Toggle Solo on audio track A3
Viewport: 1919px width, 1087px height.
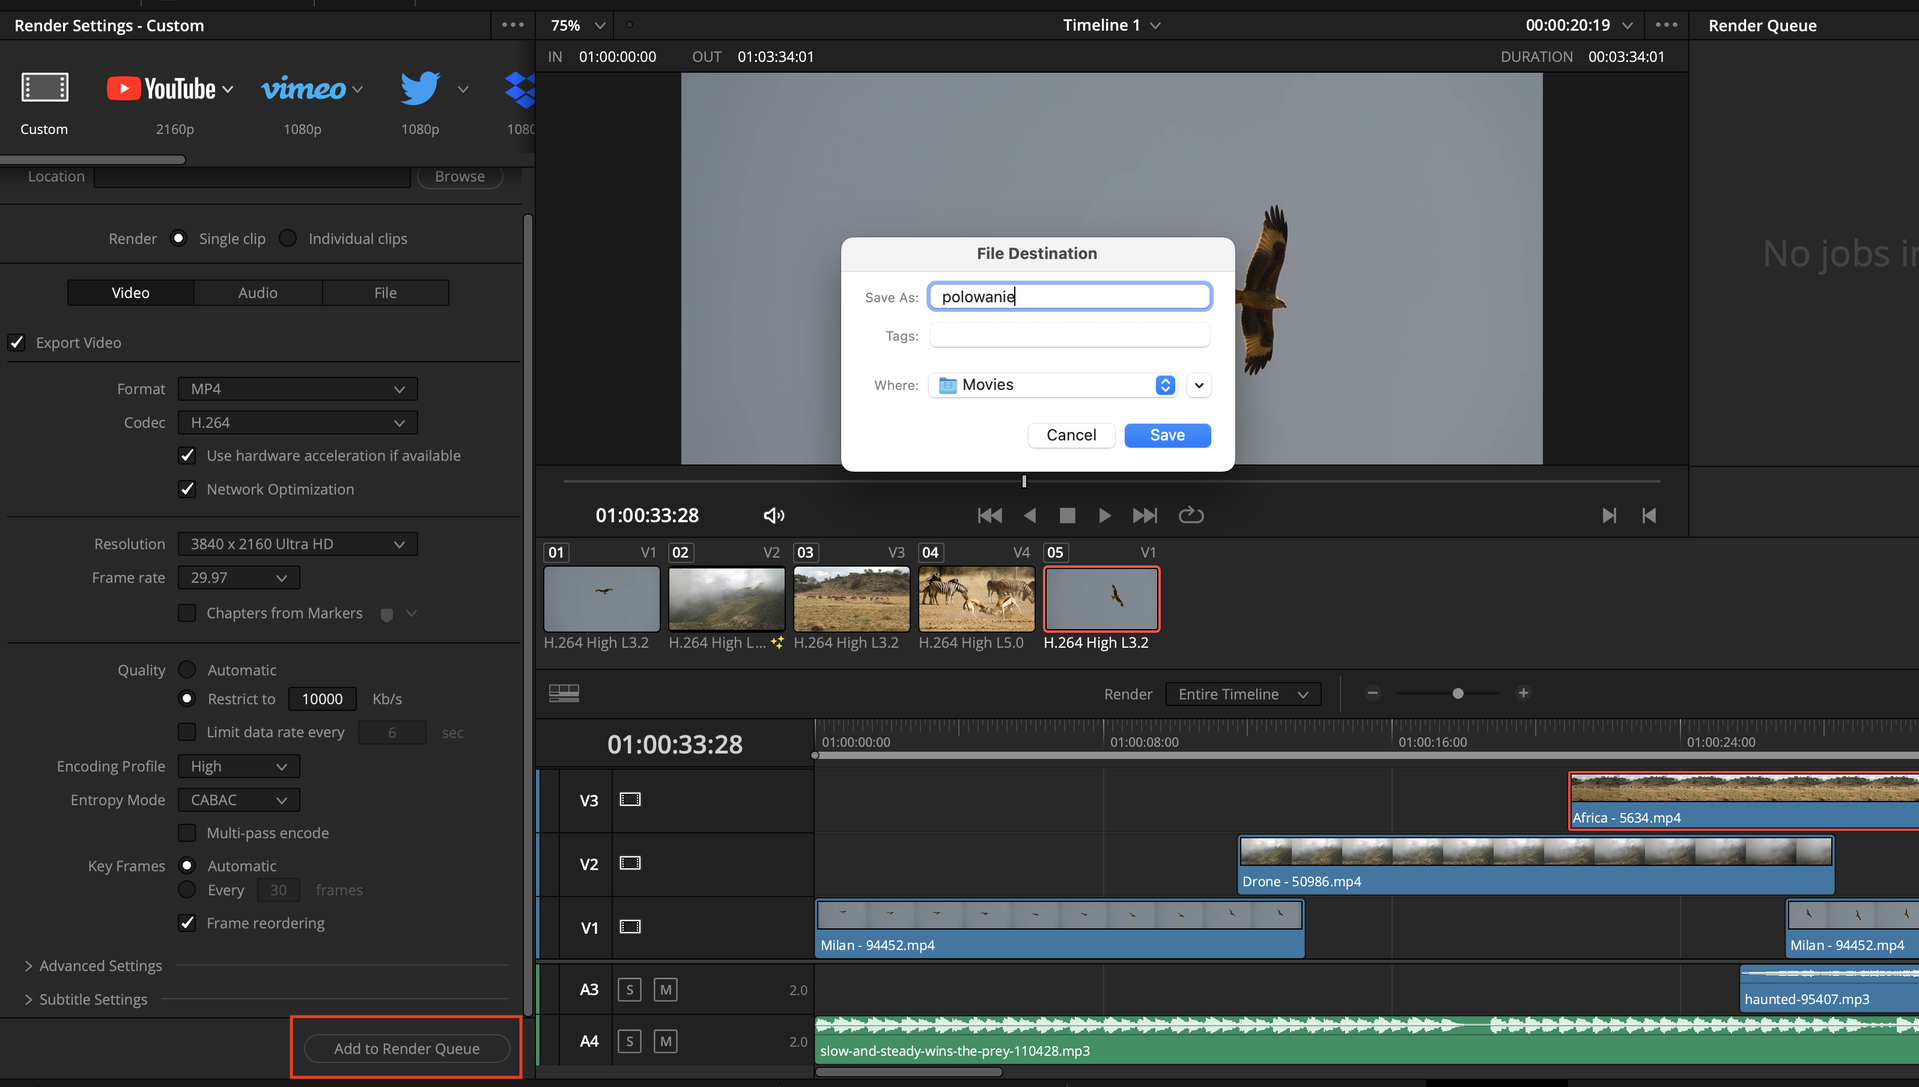(x=629, y=990)
